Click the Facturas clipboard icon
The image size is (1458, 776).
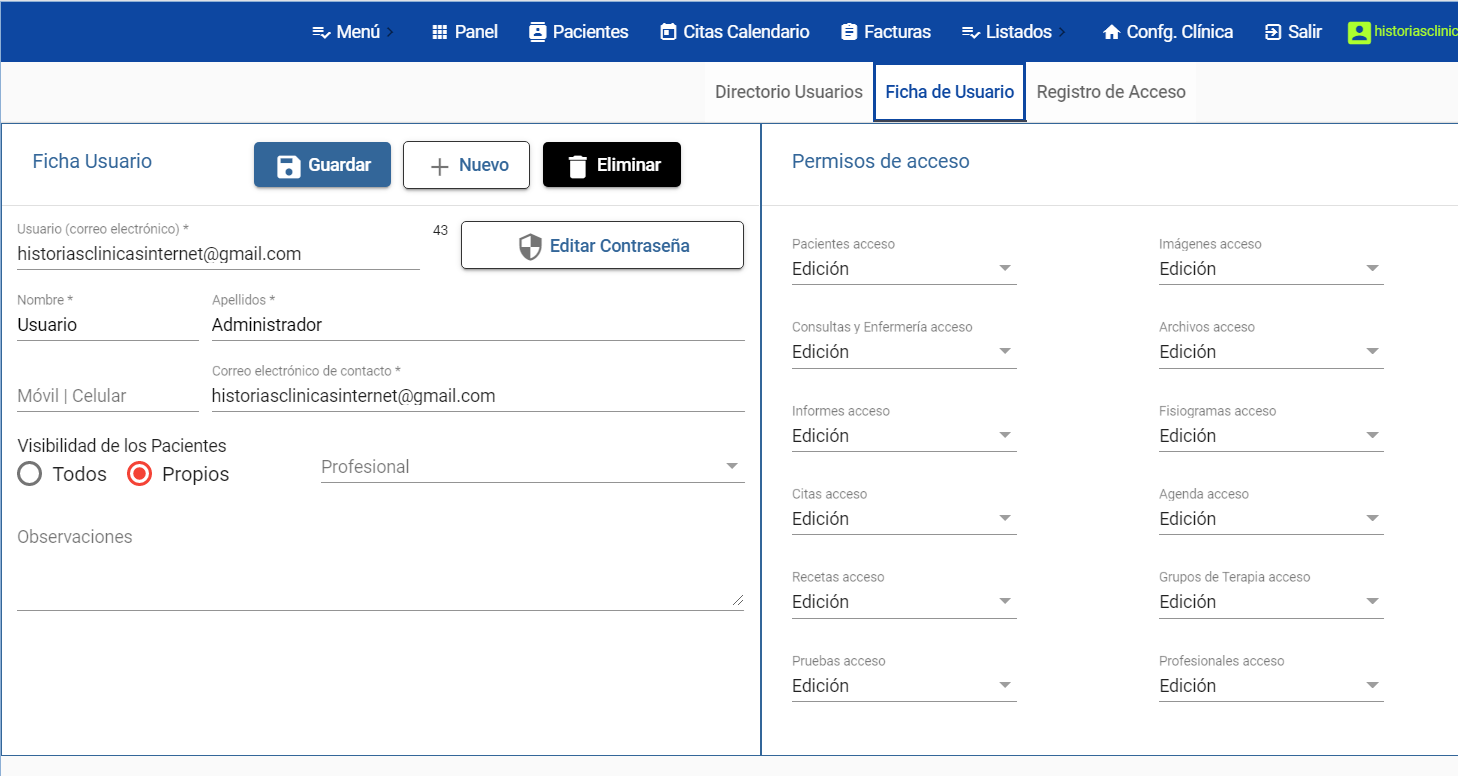[849, 32]
